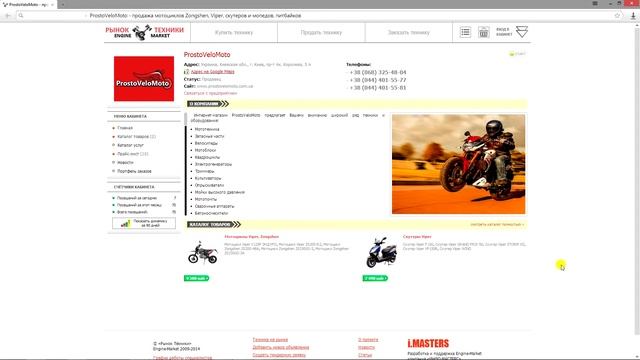Screen dimensions: 640x360
Task: Click 'Посещений за сегодня' counter row
Action: 144,198
